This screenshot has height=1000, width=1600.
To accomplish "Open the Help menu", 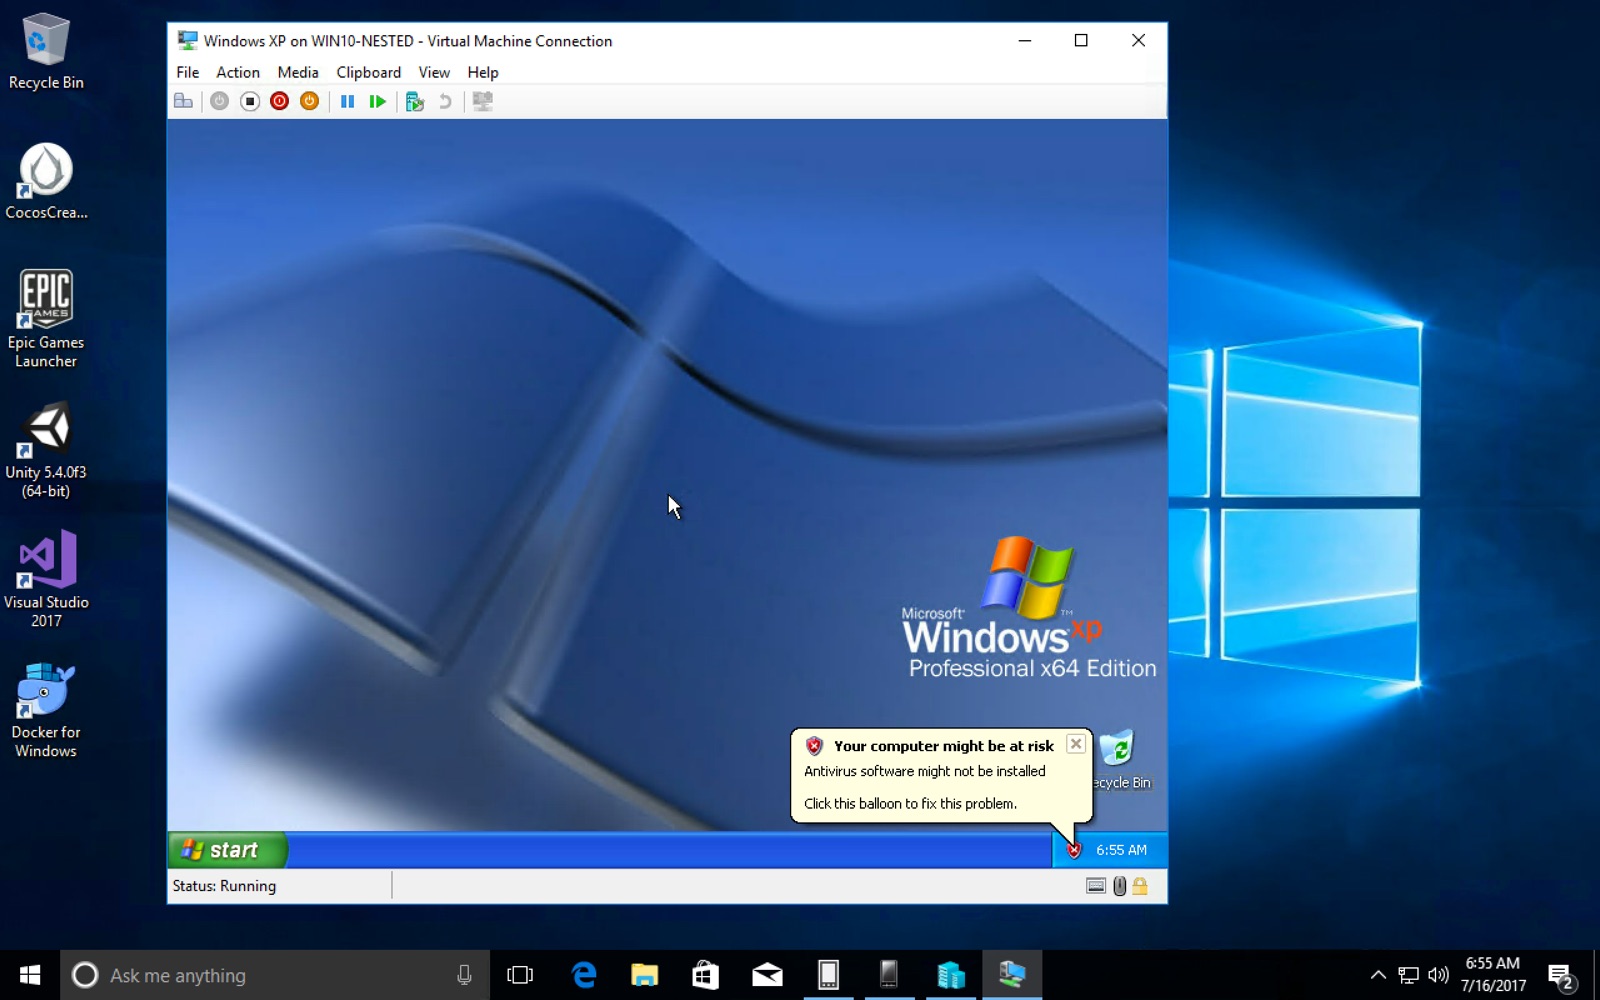I will coord(483,72).
